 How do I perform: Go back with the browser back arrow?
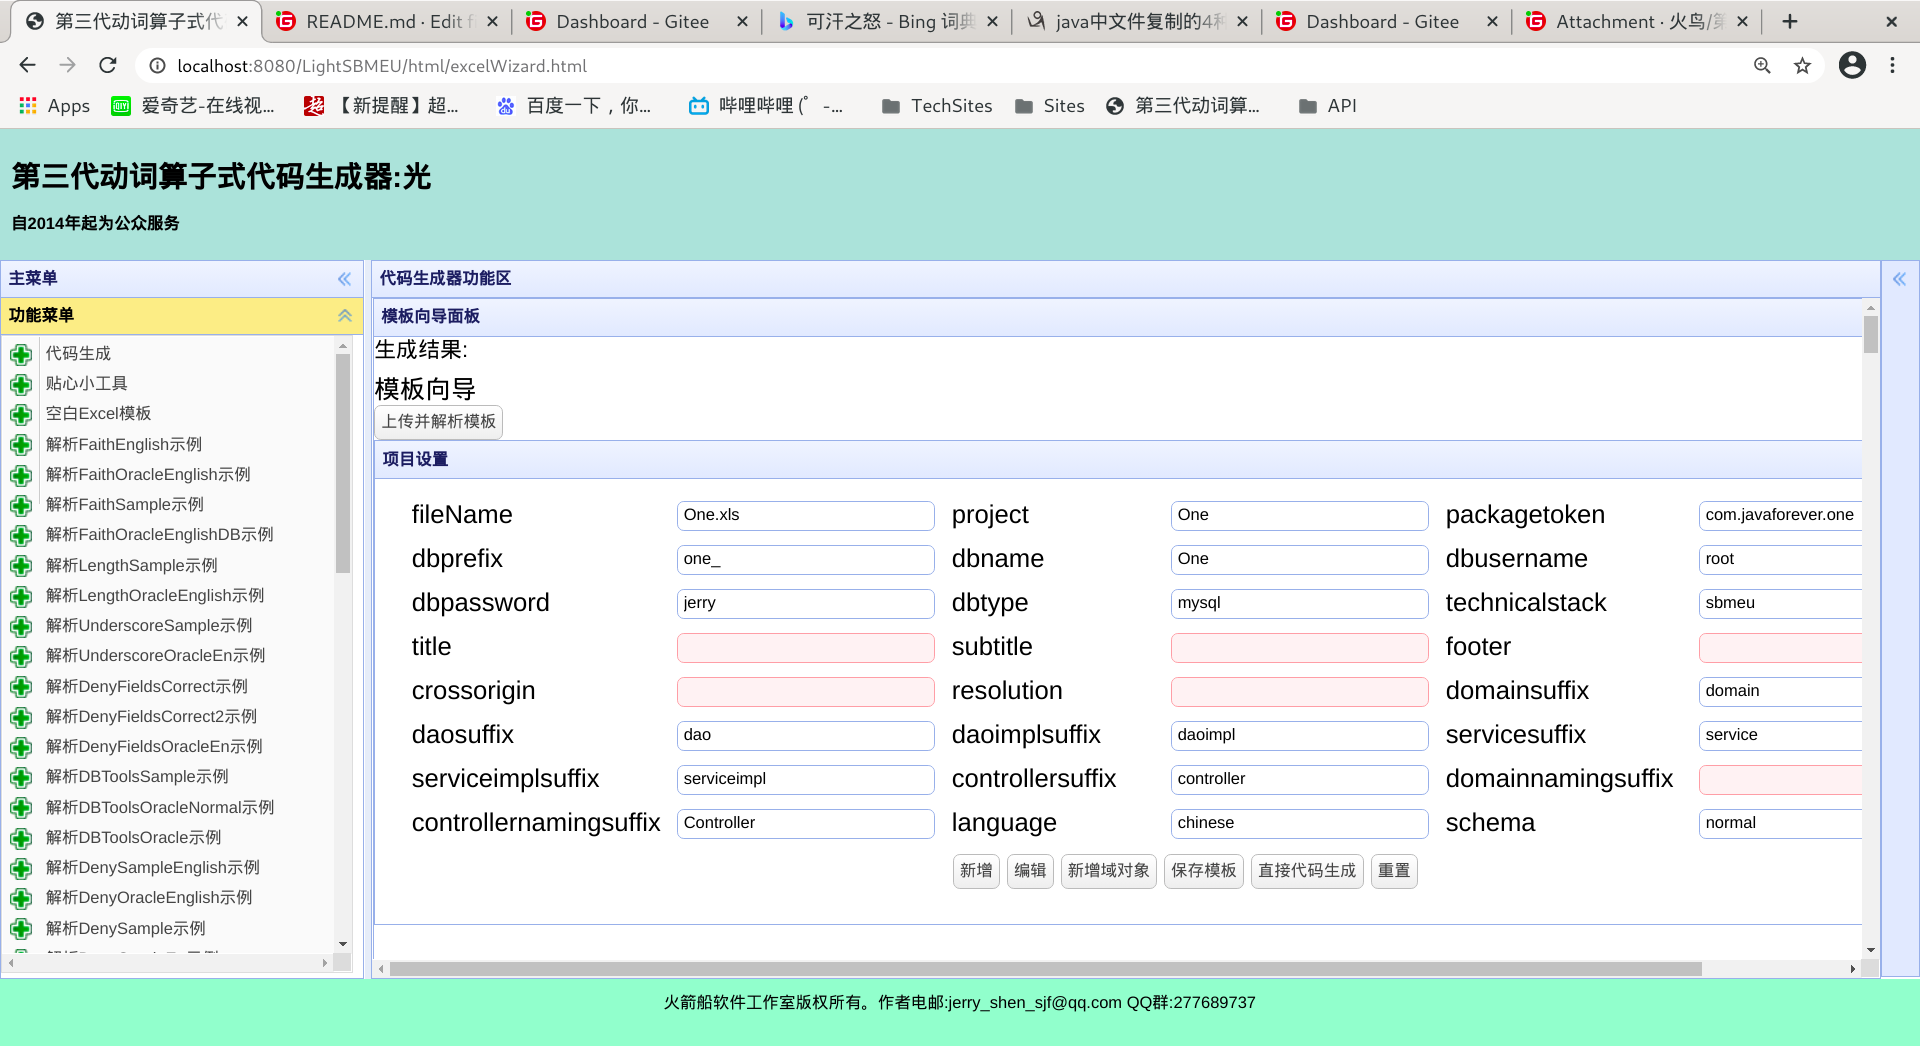[x=27, y=65]
